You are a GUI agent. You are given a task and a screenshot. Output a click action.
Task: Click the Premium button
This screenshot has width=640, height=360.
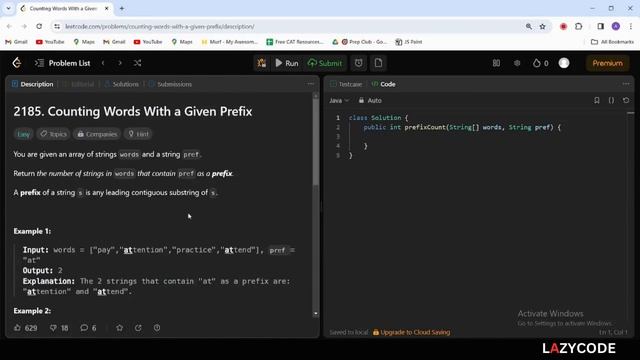(x=607, y=63)
